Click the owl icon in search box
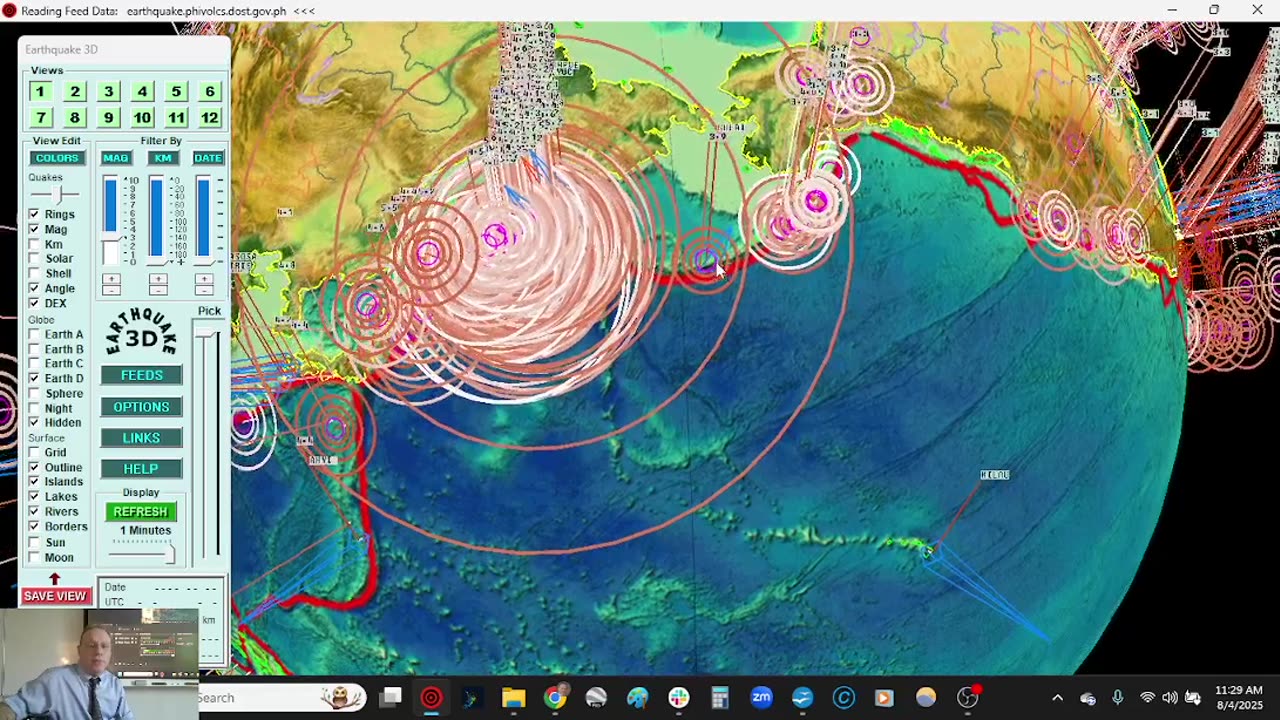 click(x=342, y=697)
